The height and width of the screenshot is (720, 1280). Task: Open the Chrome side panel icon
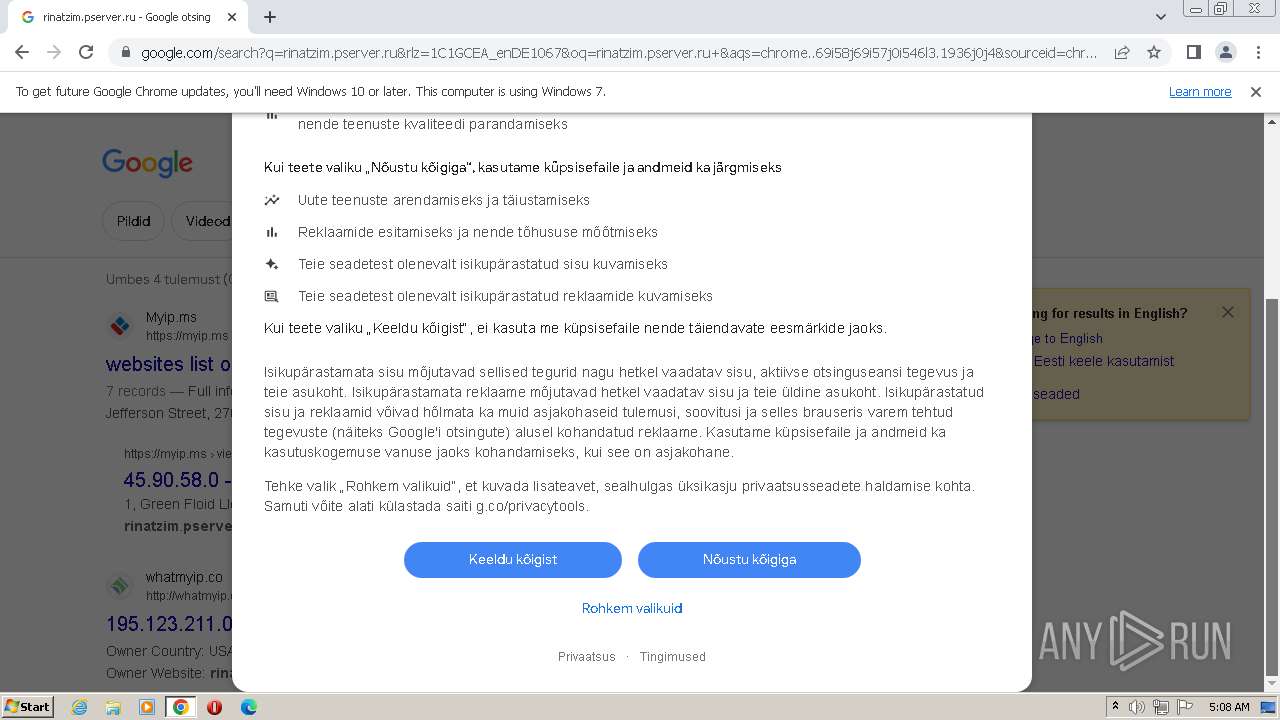click(x=1193, y=52)
